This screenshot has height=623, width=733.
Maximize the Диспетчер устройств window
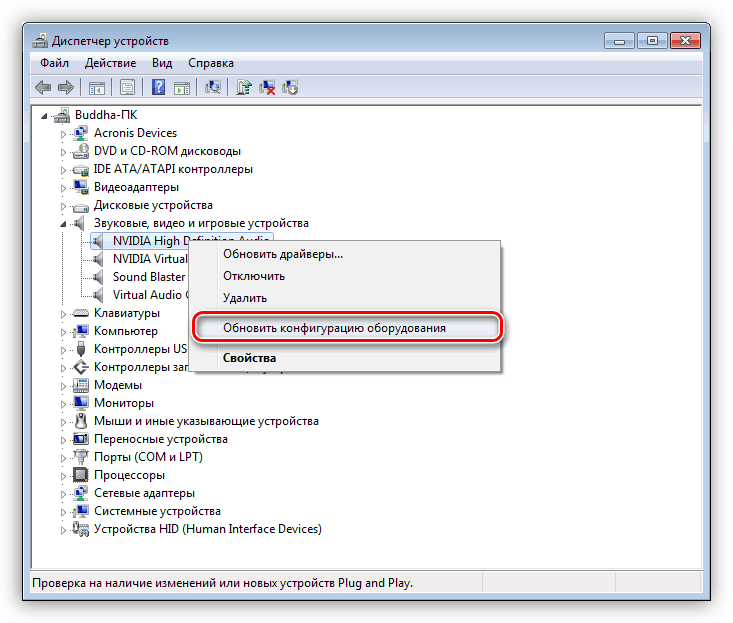coord(652,41)
